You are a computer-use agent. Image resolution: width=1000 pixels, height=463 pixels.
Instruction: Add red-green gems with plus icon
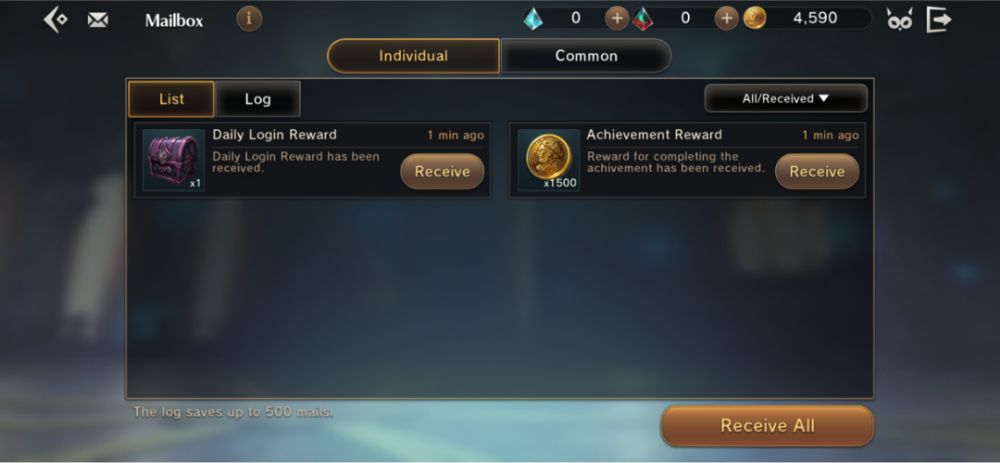(726, 18)
